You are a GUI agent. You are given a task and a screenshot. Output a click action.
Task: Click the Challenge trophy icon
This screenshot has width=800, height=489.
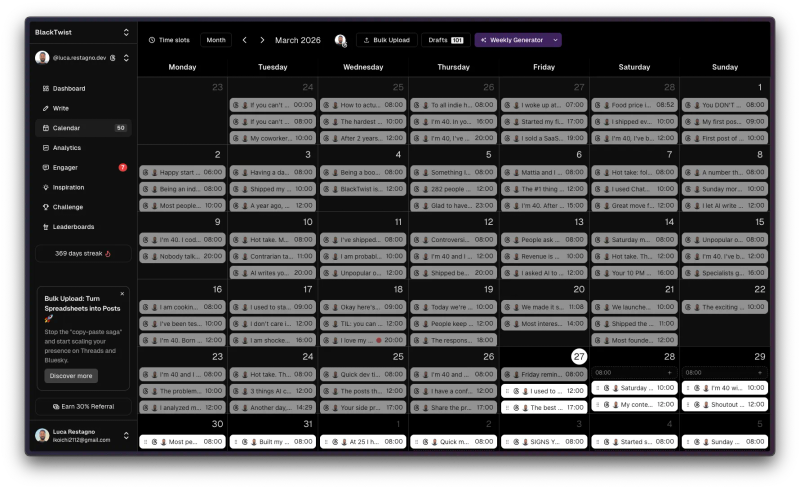point(46,207)
